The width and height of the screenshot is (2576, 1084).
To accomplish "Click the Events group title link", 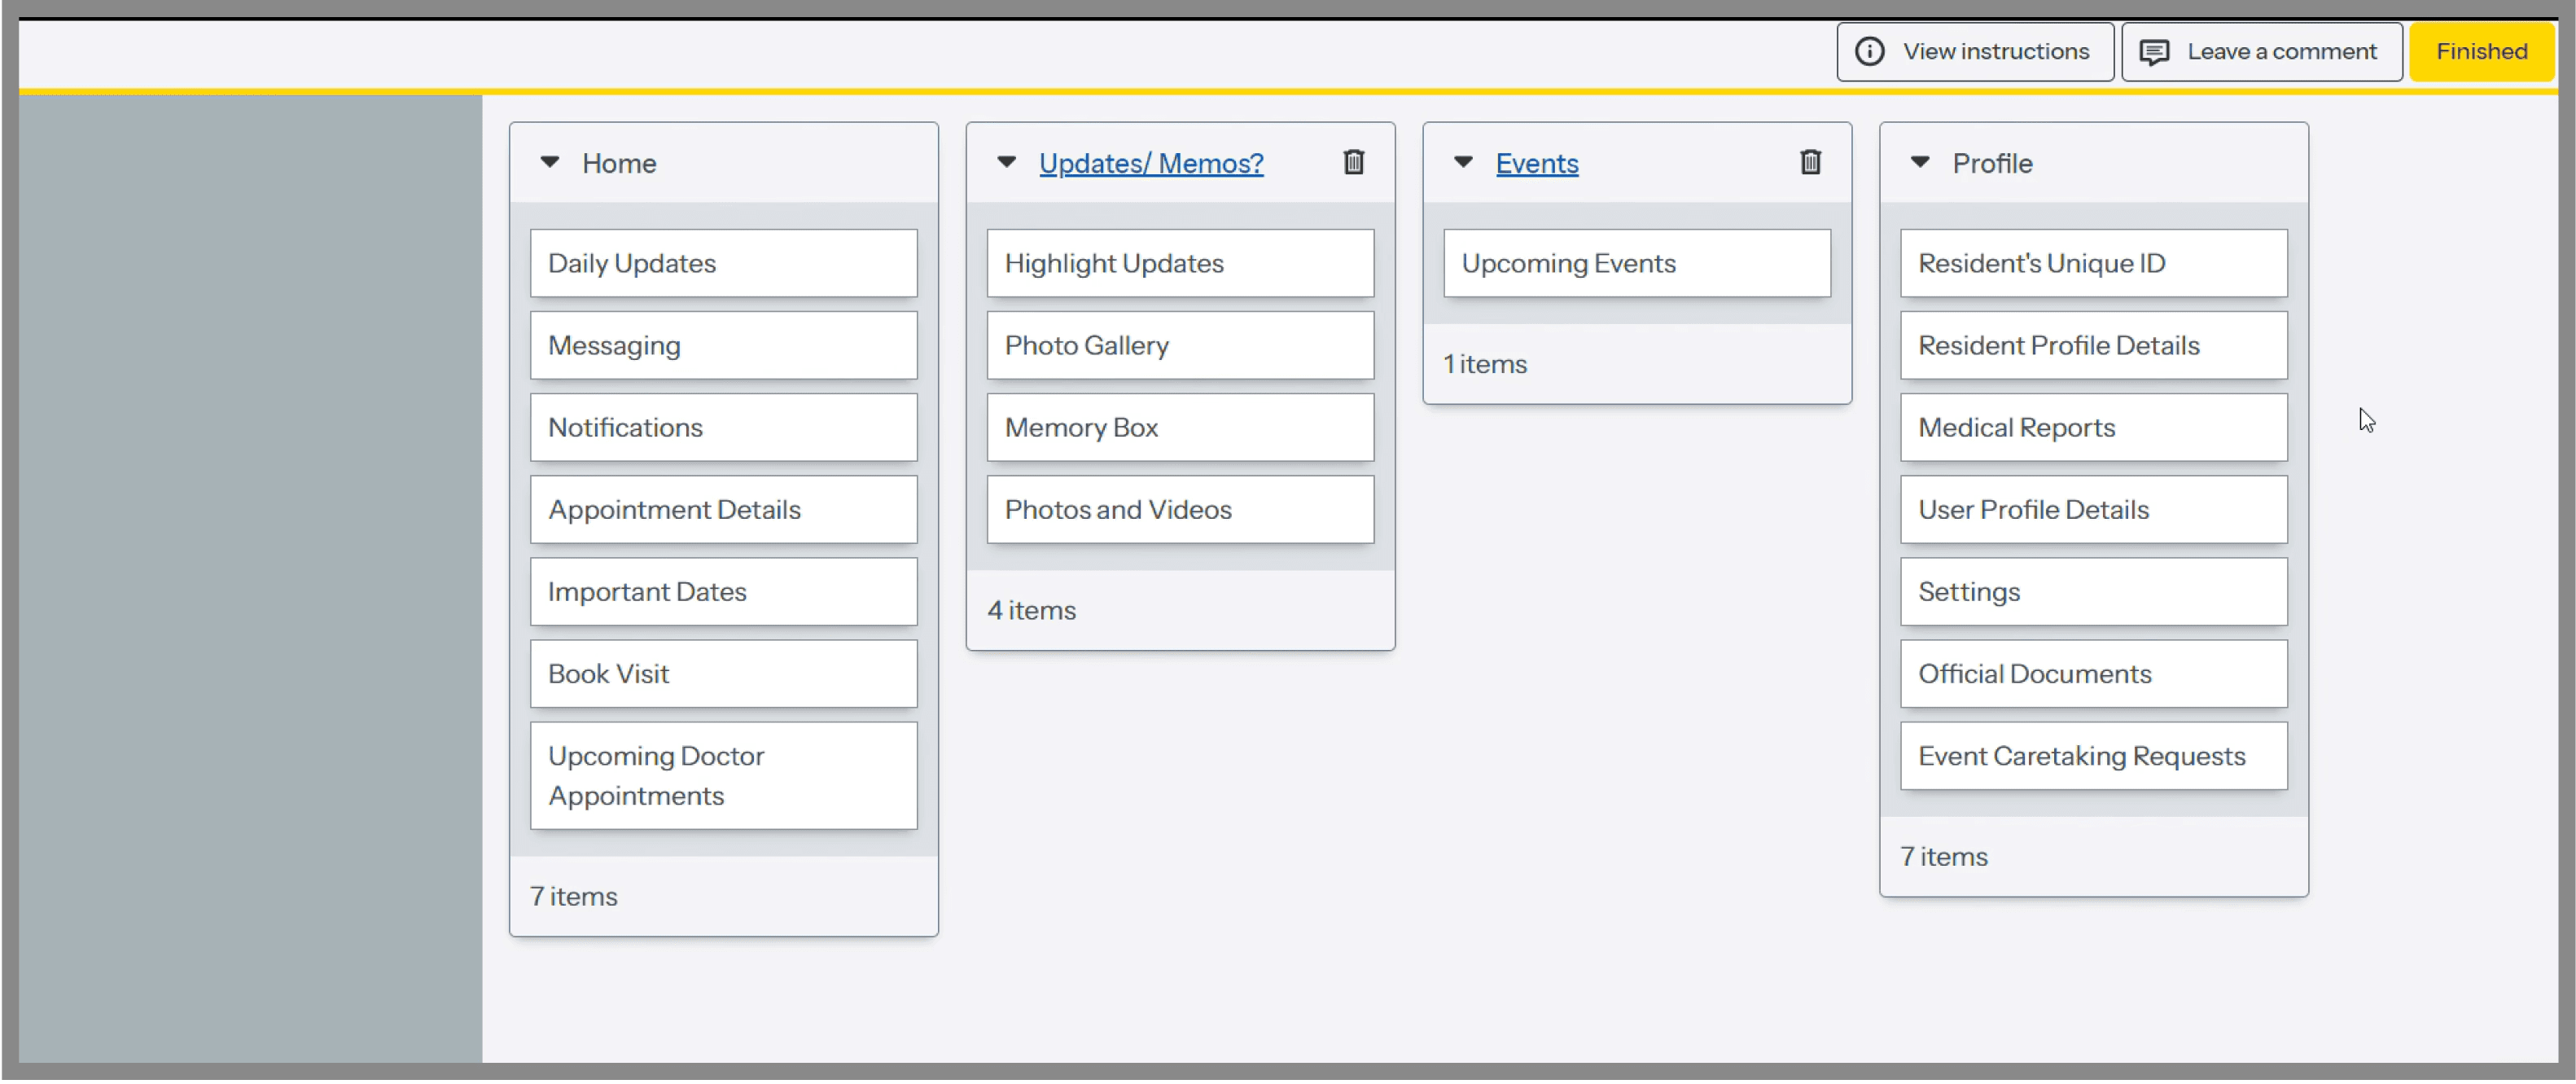I will [1536, 163].
